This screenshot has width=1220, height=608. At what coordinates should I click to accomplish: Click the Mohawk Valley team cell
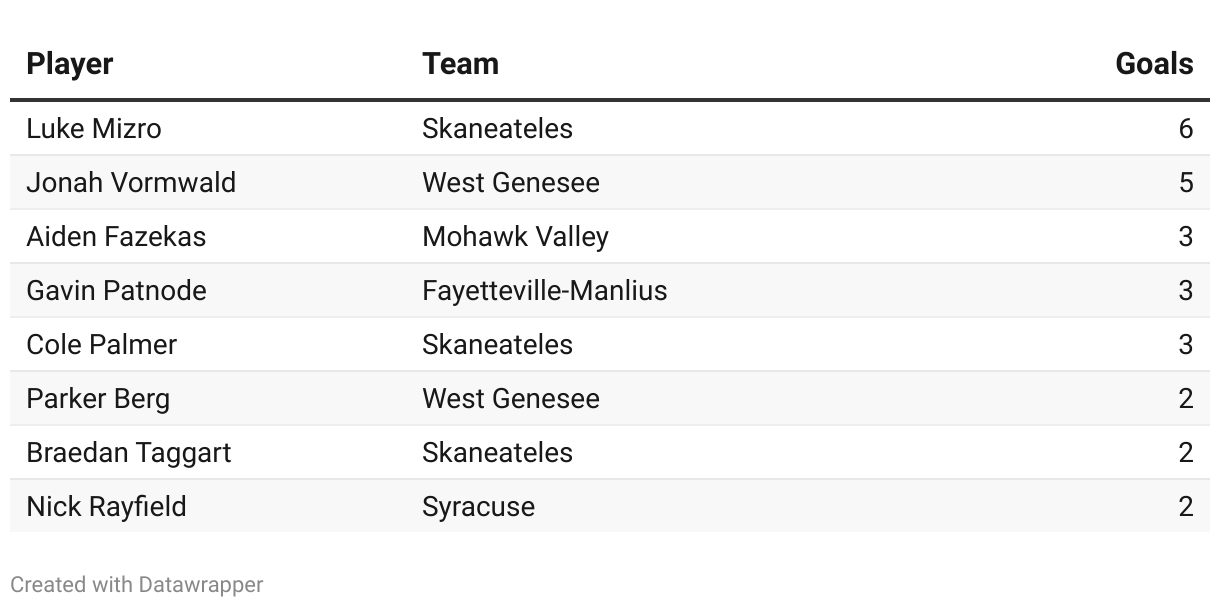(x=515, y=237)
